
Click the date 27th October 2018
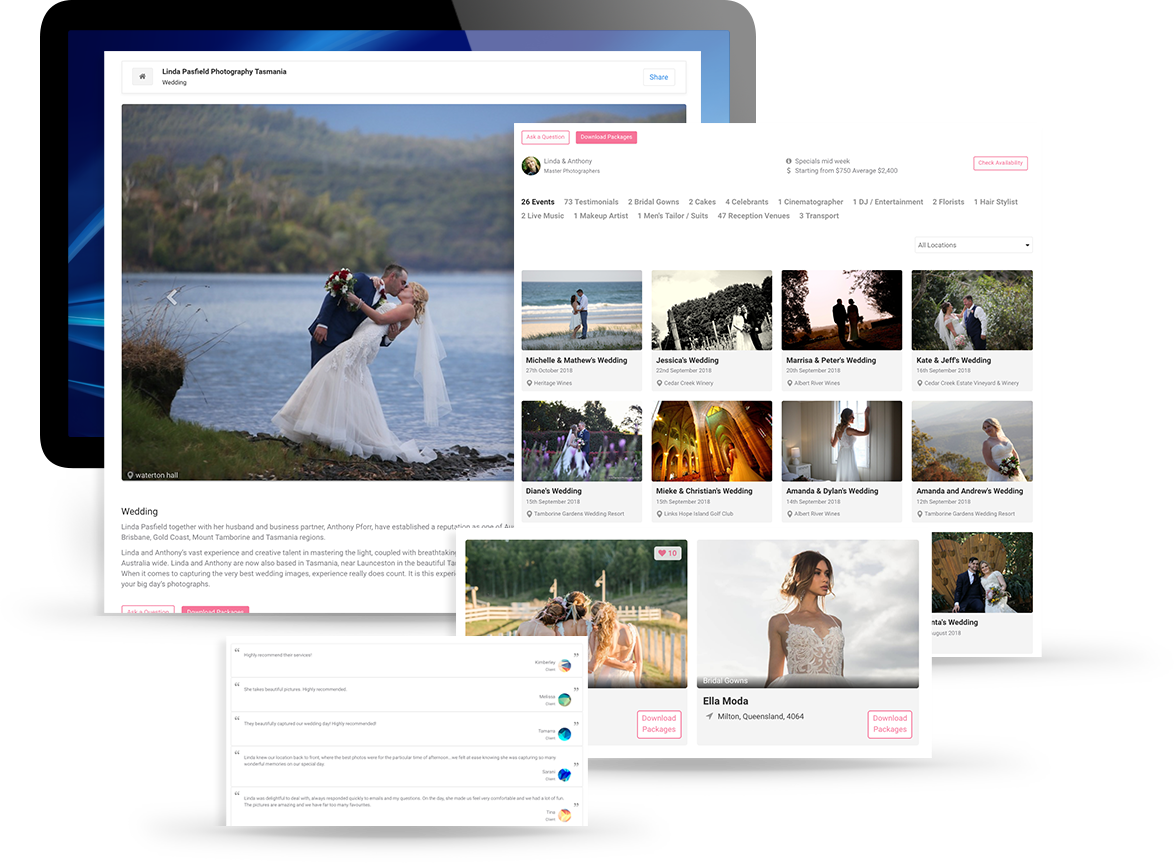click(x=549, y=370)
